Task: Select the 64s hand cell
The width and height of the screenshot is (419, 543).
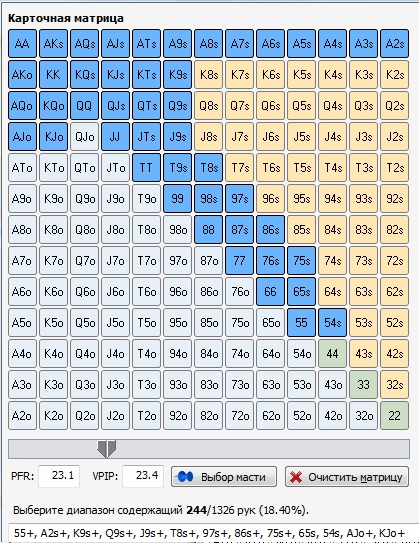Action: 332,292
